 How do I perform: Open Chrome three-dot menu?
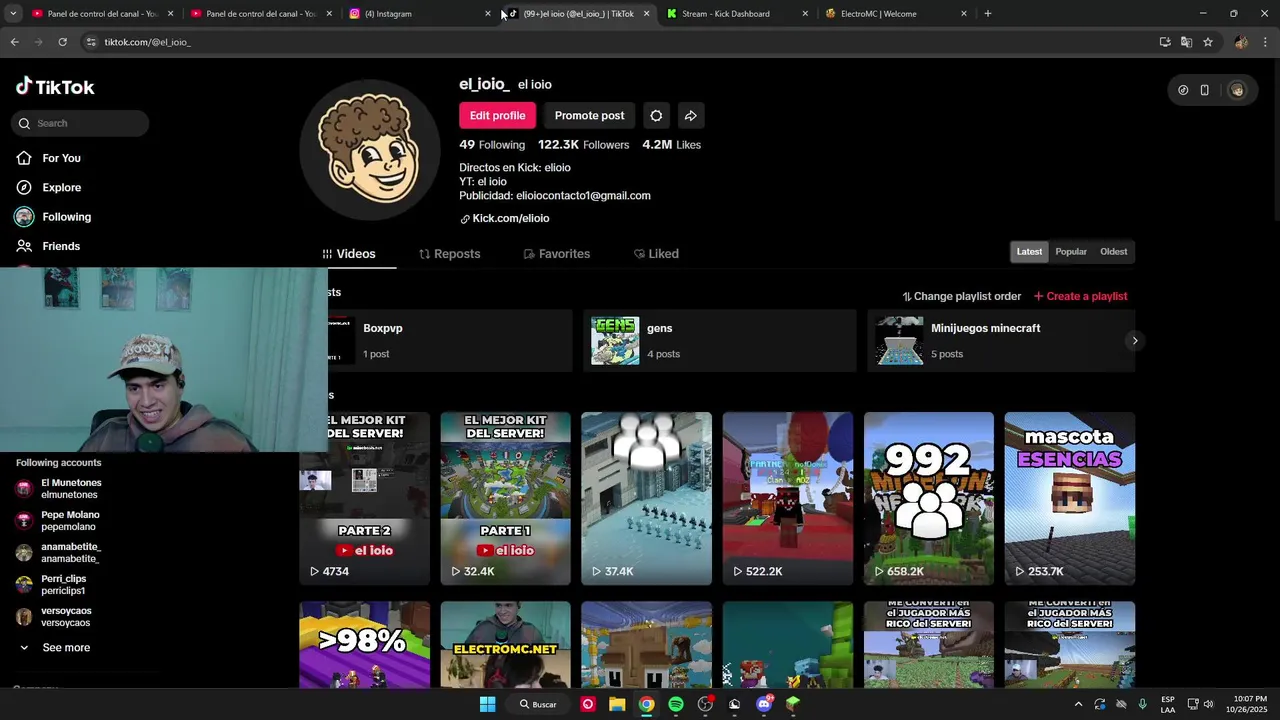[x=1266, y=42]
